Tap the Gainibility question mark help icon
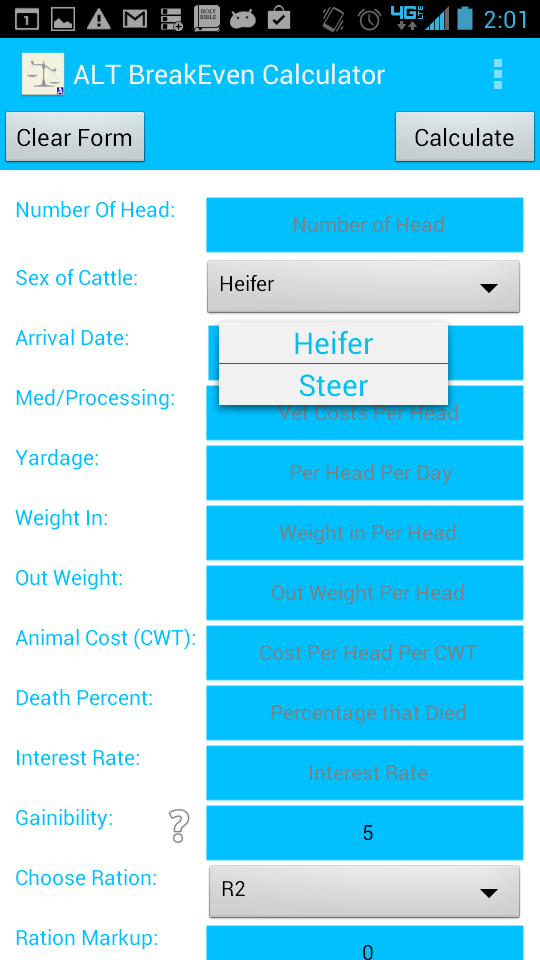 (179, 826)
